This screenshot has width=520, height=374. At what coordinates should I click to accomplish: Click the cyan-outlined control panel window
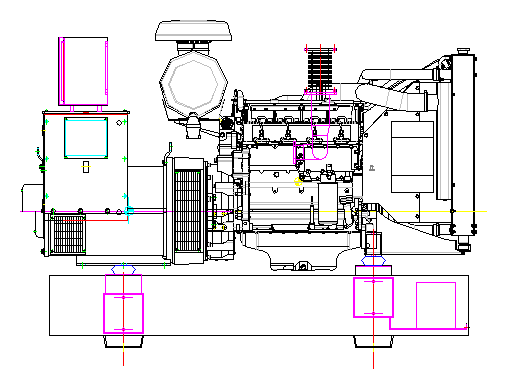click(x=86, y=138)
